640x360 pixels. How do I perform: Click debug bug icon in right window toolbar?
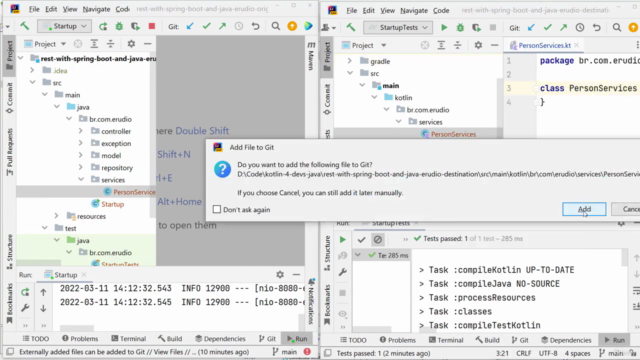coord(460,27)
